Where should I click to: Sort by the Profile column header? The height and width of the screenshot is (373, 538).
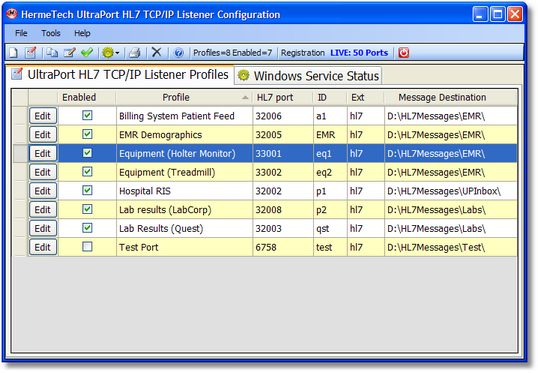(184, 97)
